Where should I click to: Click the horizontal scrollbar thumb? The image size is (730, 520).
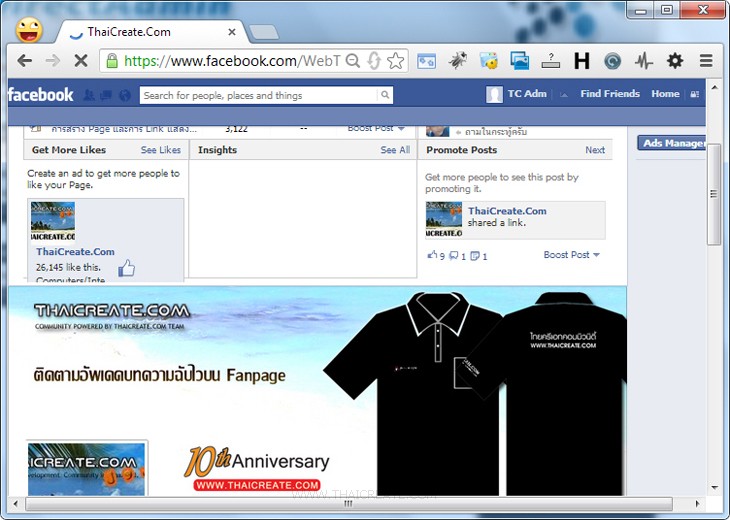click(349, 503)
